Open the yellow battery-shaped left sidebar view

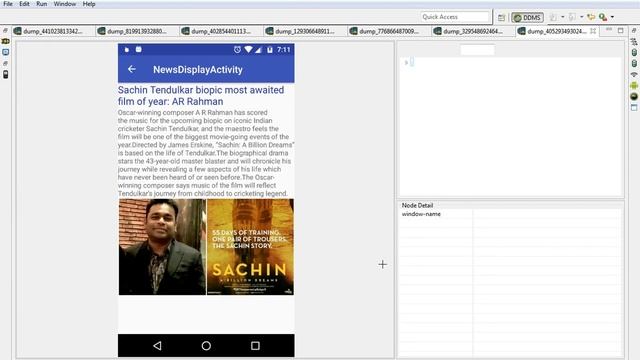tap(5, 41)
